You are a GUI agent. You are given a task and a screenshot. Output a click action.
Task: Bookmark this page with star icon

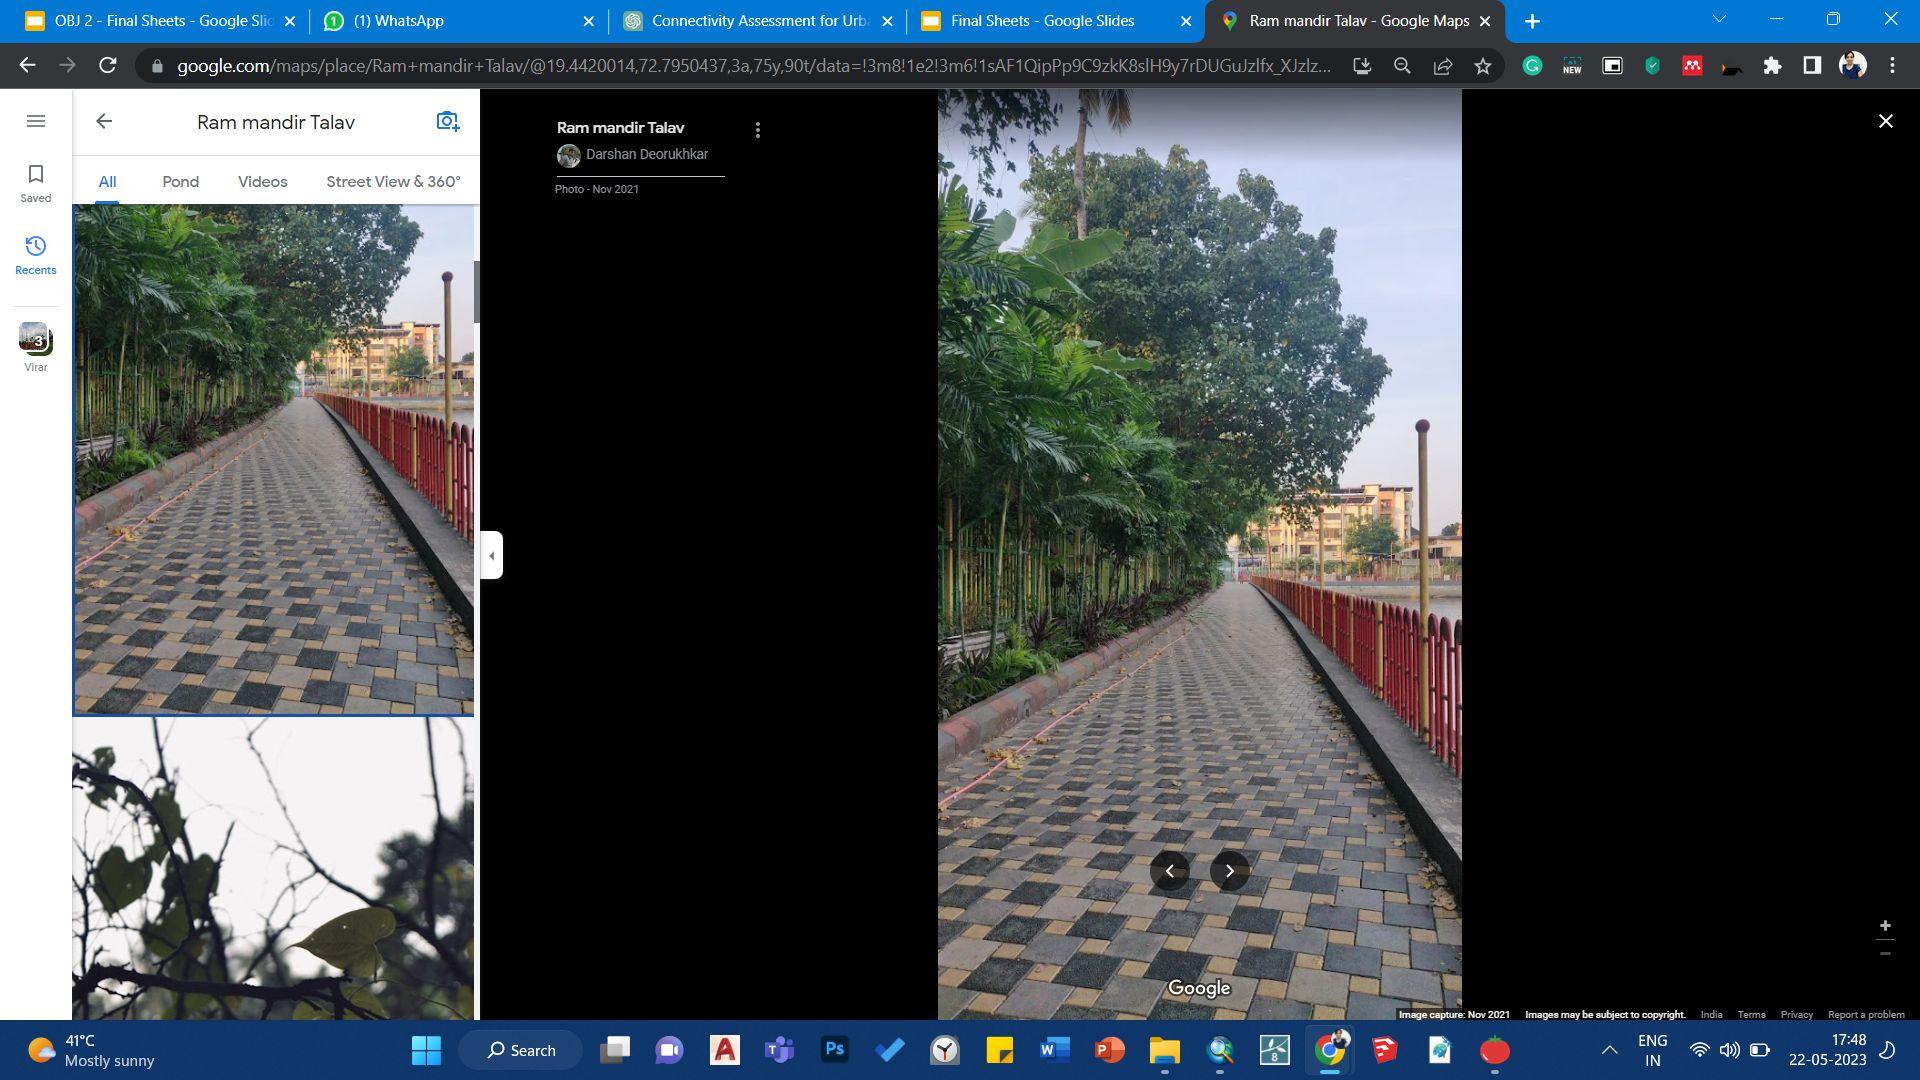pyautogui.click(x=1482, y=66)
